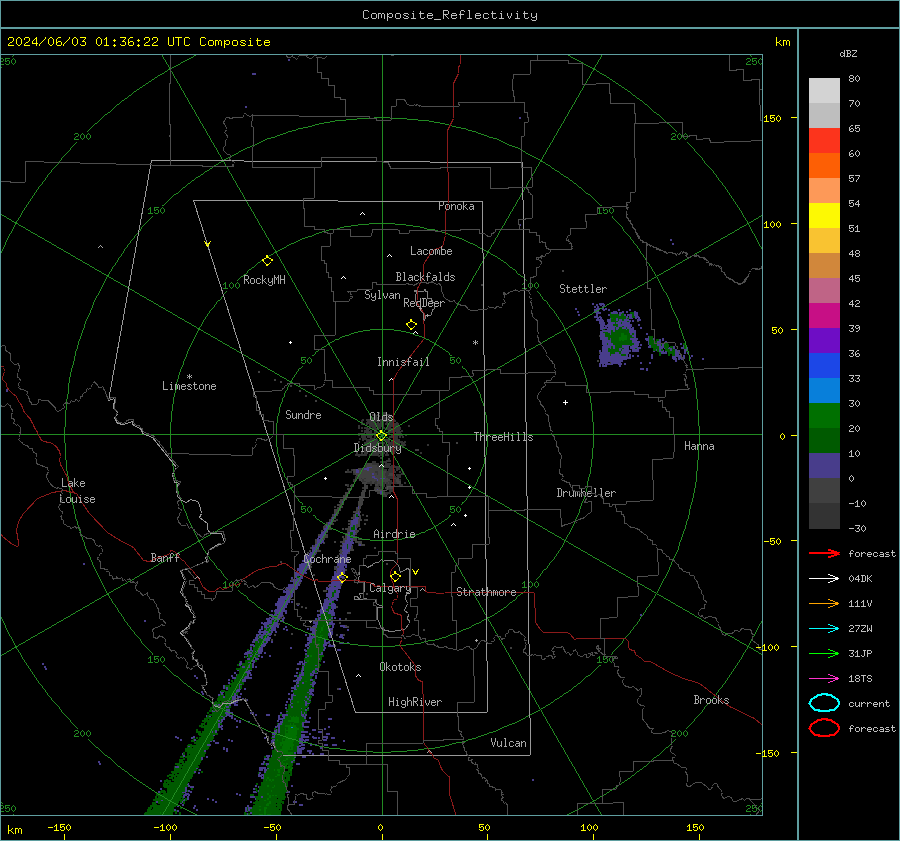
Task: Click the magenta 39–42 dBZ color swatch
Action: pos(824,316)
